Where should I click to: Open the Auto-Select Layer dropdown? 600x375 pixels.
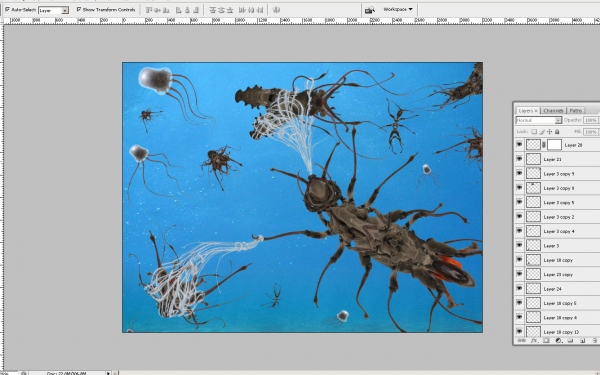tap(54, 10)
